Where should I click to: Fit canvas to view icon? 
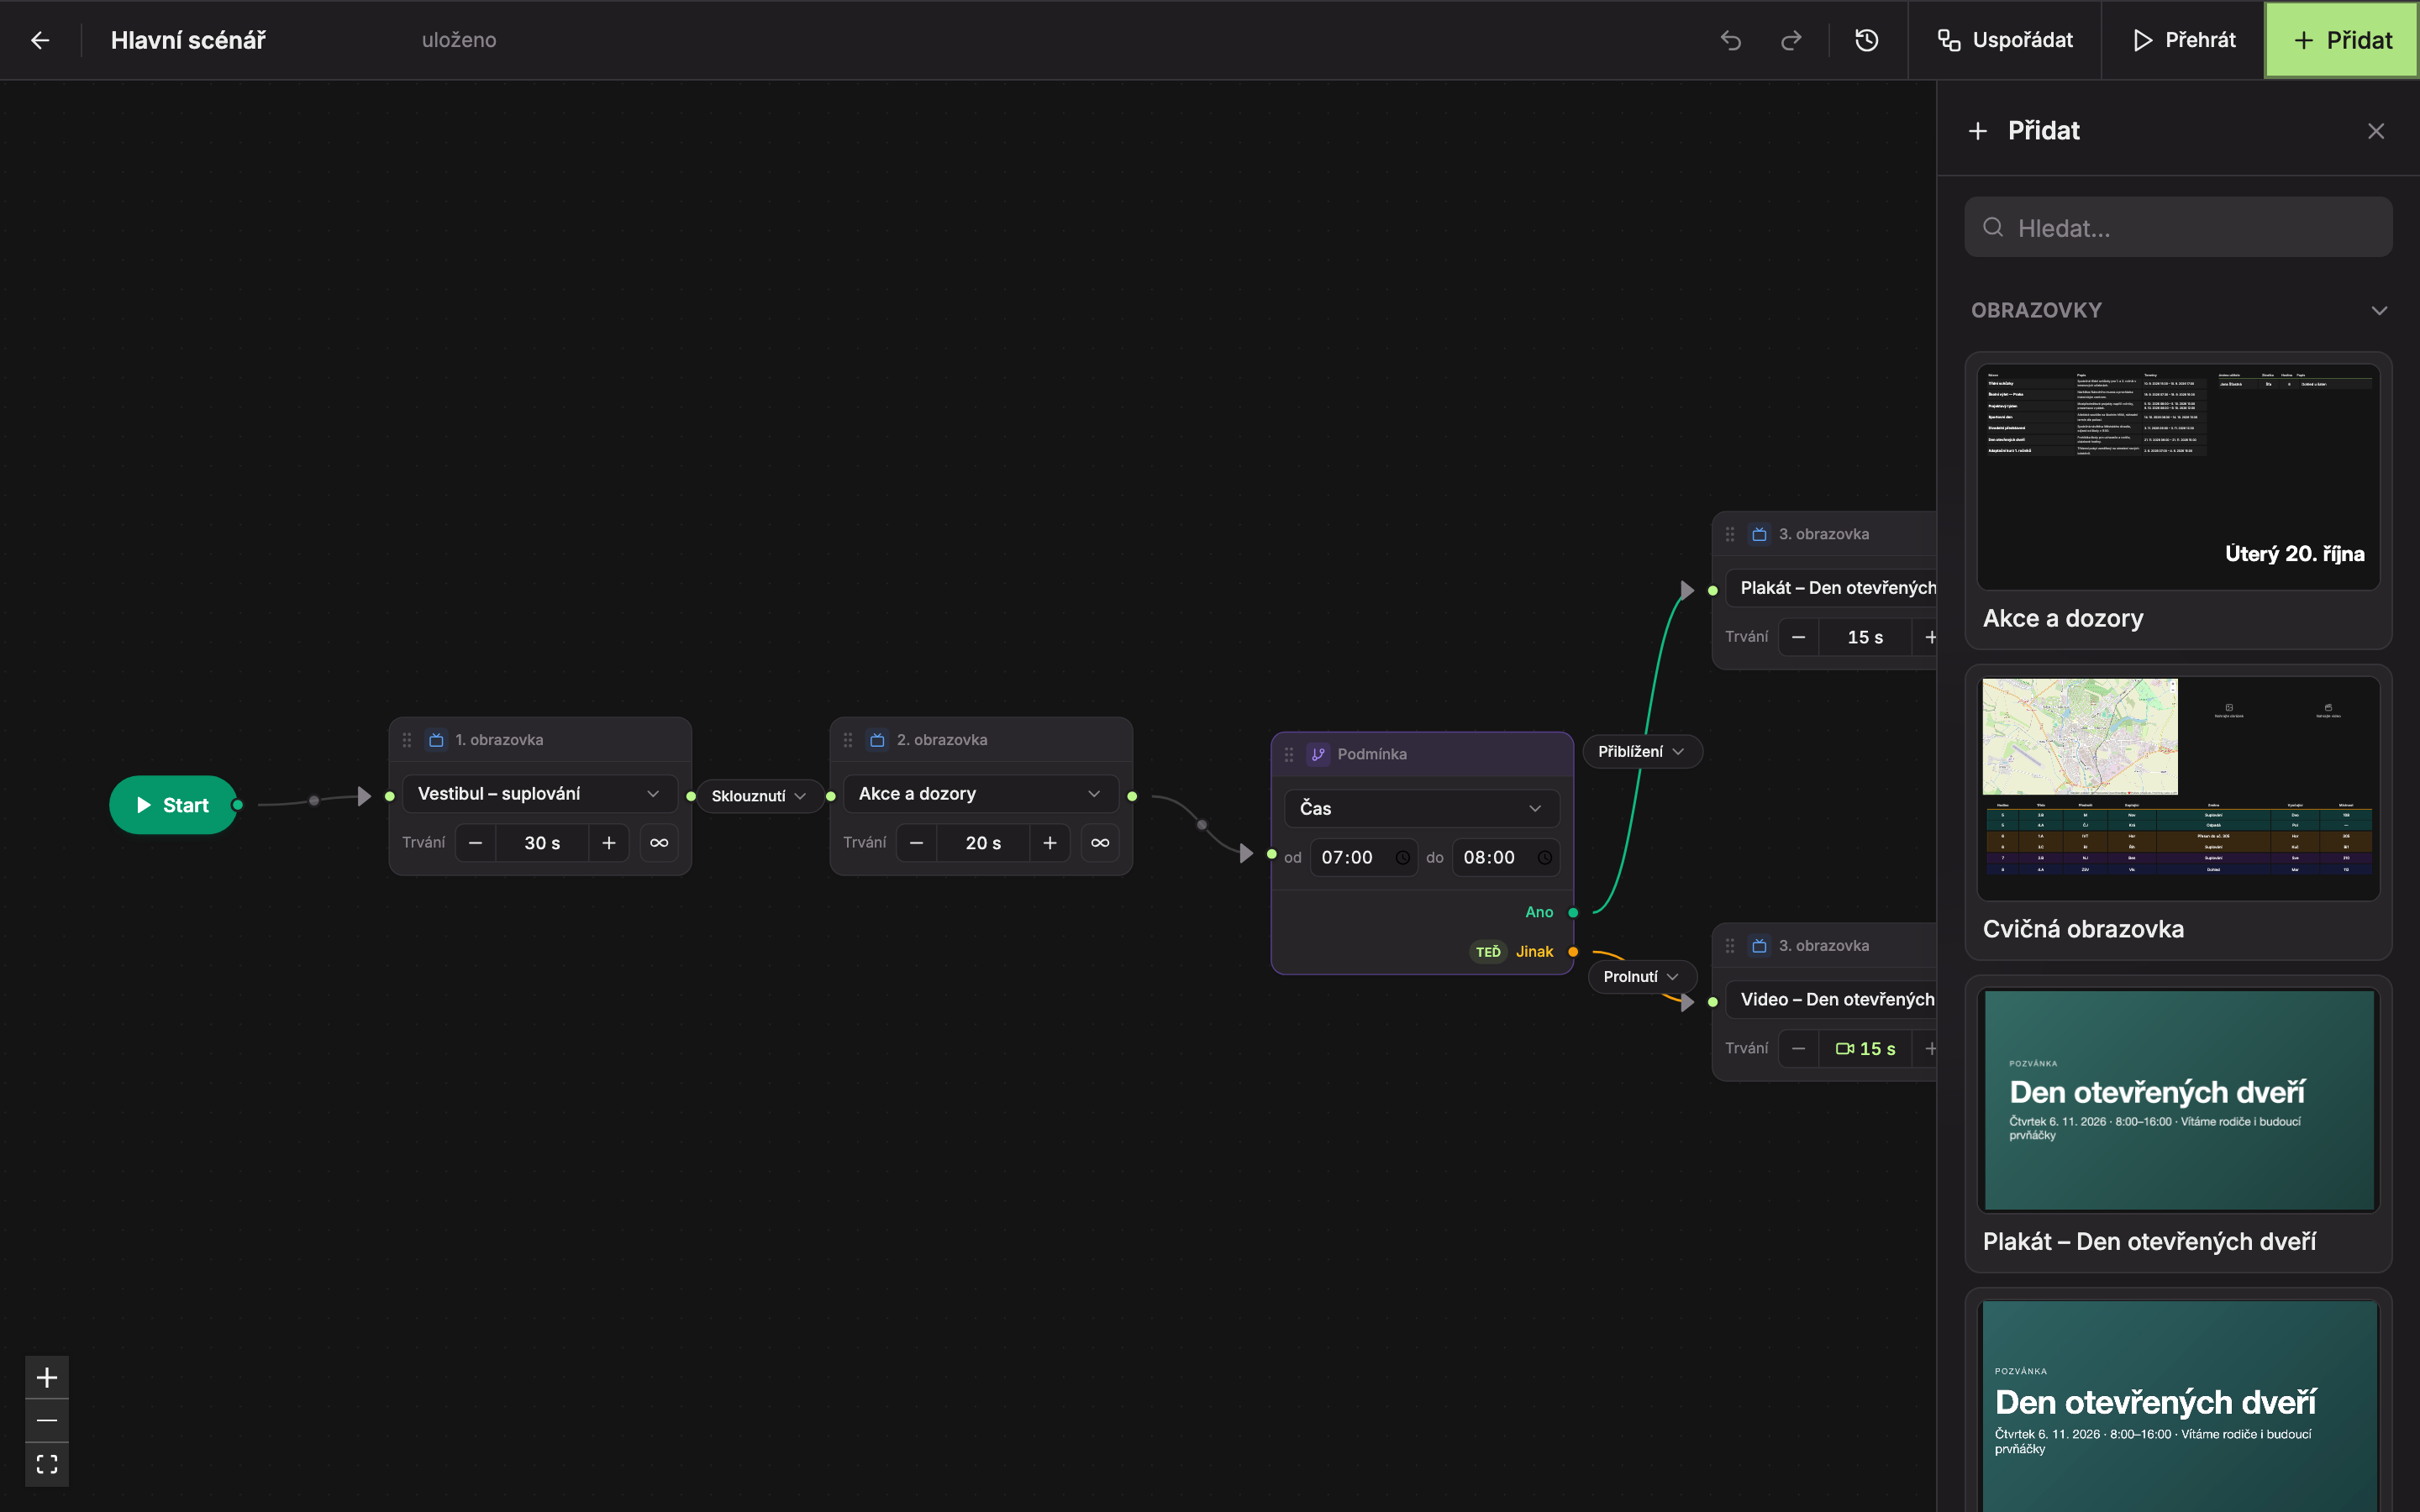pyautogui.click(x=47, y=1464)
